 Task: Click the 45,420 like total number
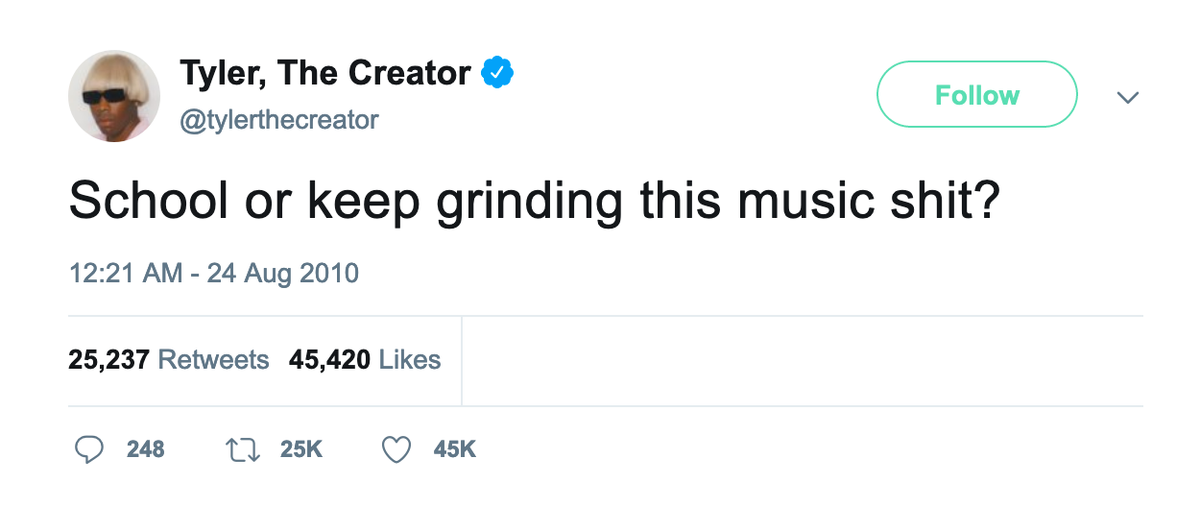(x=329, y=360)
